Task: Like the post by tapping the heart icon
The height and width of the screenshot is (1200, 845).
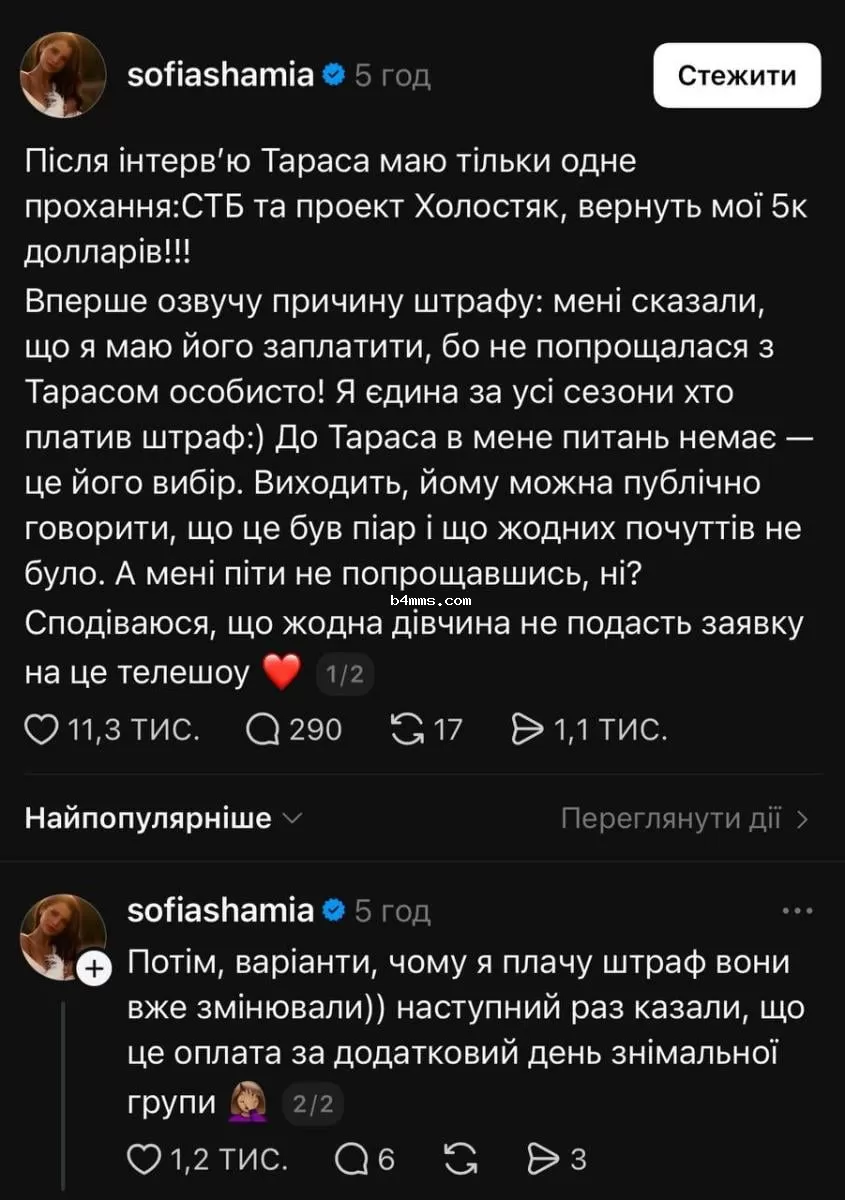Action: click(42, 729)
